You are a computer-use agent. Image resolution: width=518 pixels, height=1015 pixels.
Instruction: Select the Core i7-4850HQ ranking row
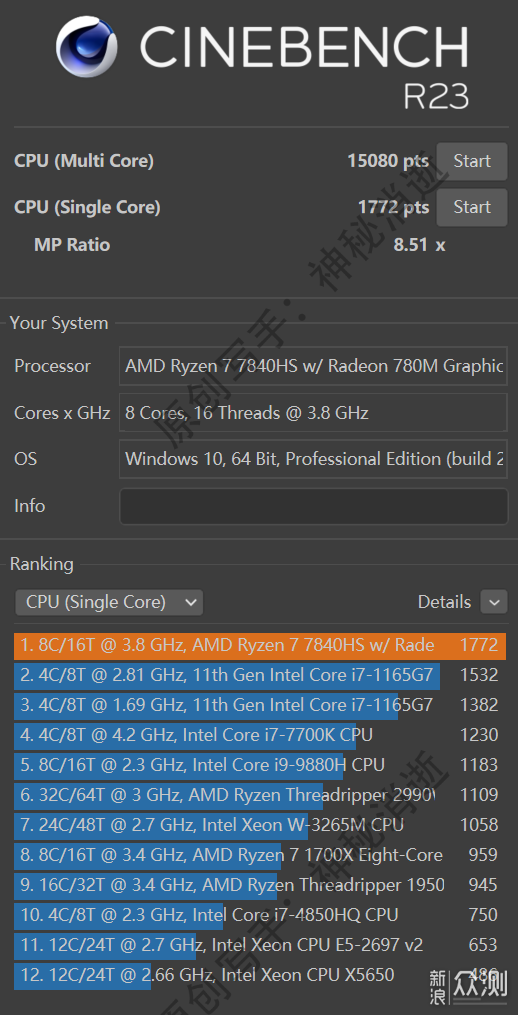pyautogui.click(x=260, y=915)
